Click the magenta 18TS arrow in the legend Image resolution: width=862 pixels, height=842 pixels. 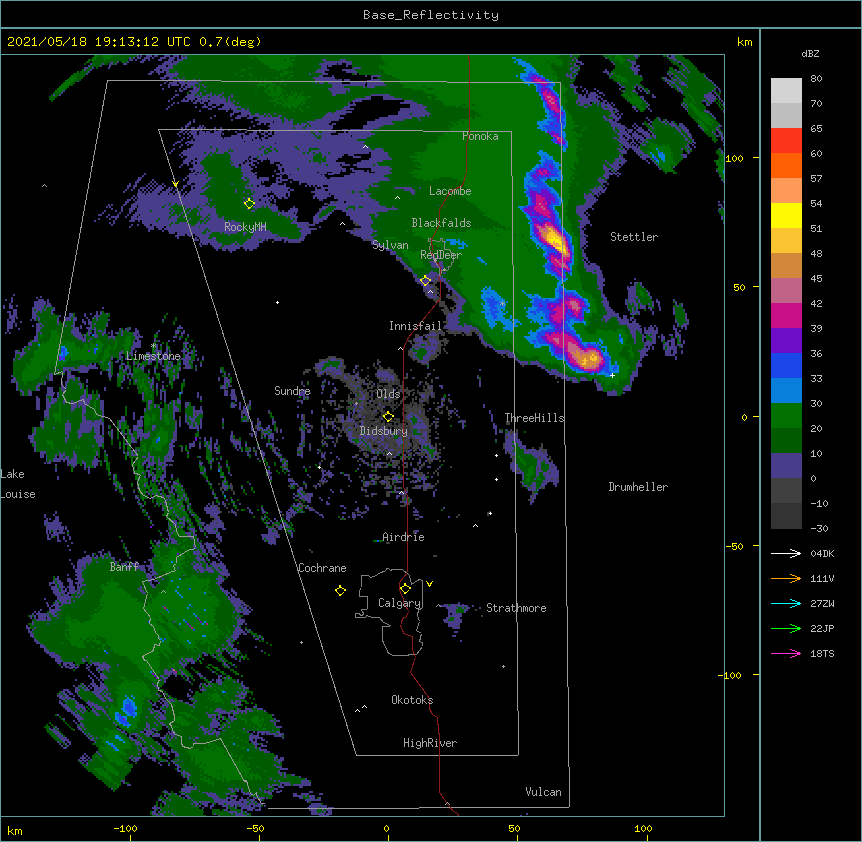(786, 653)
